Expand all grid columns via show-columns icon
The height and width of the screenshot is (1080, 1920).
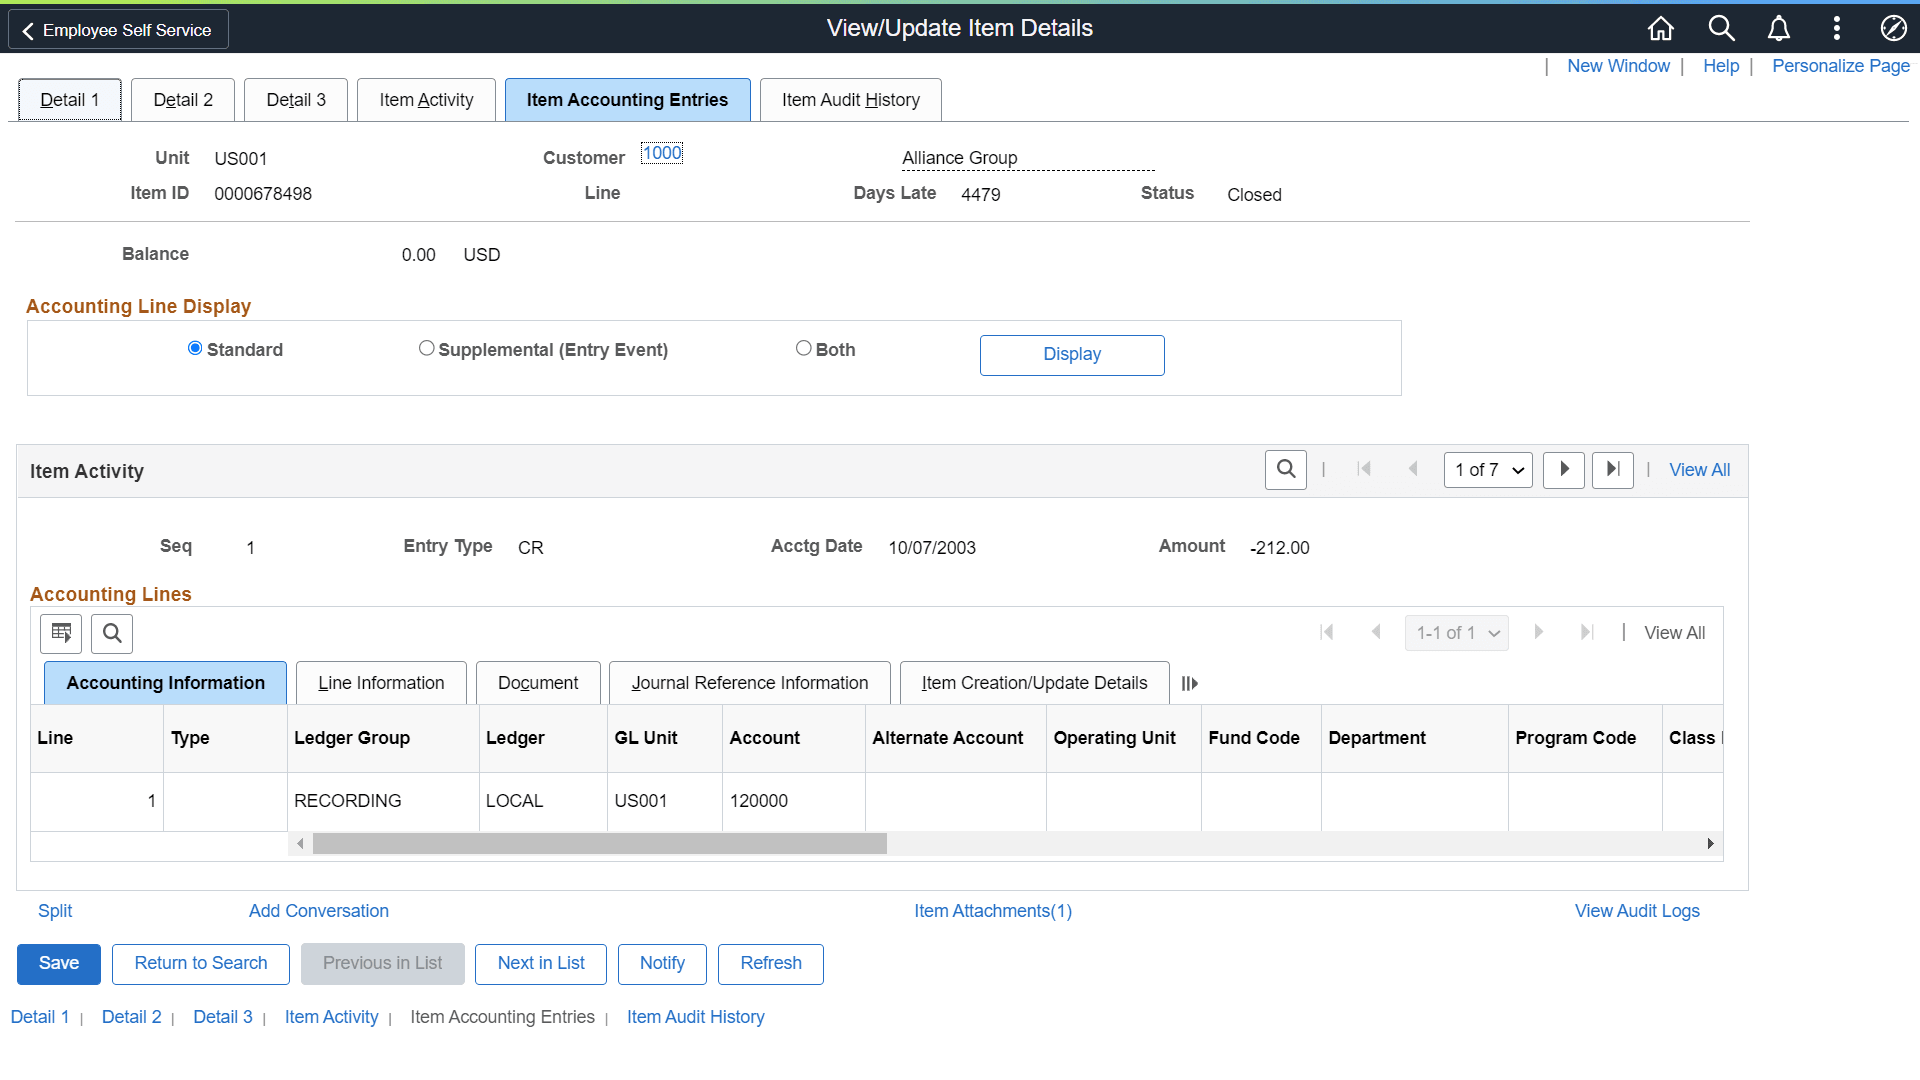(x=1190, y=683)
